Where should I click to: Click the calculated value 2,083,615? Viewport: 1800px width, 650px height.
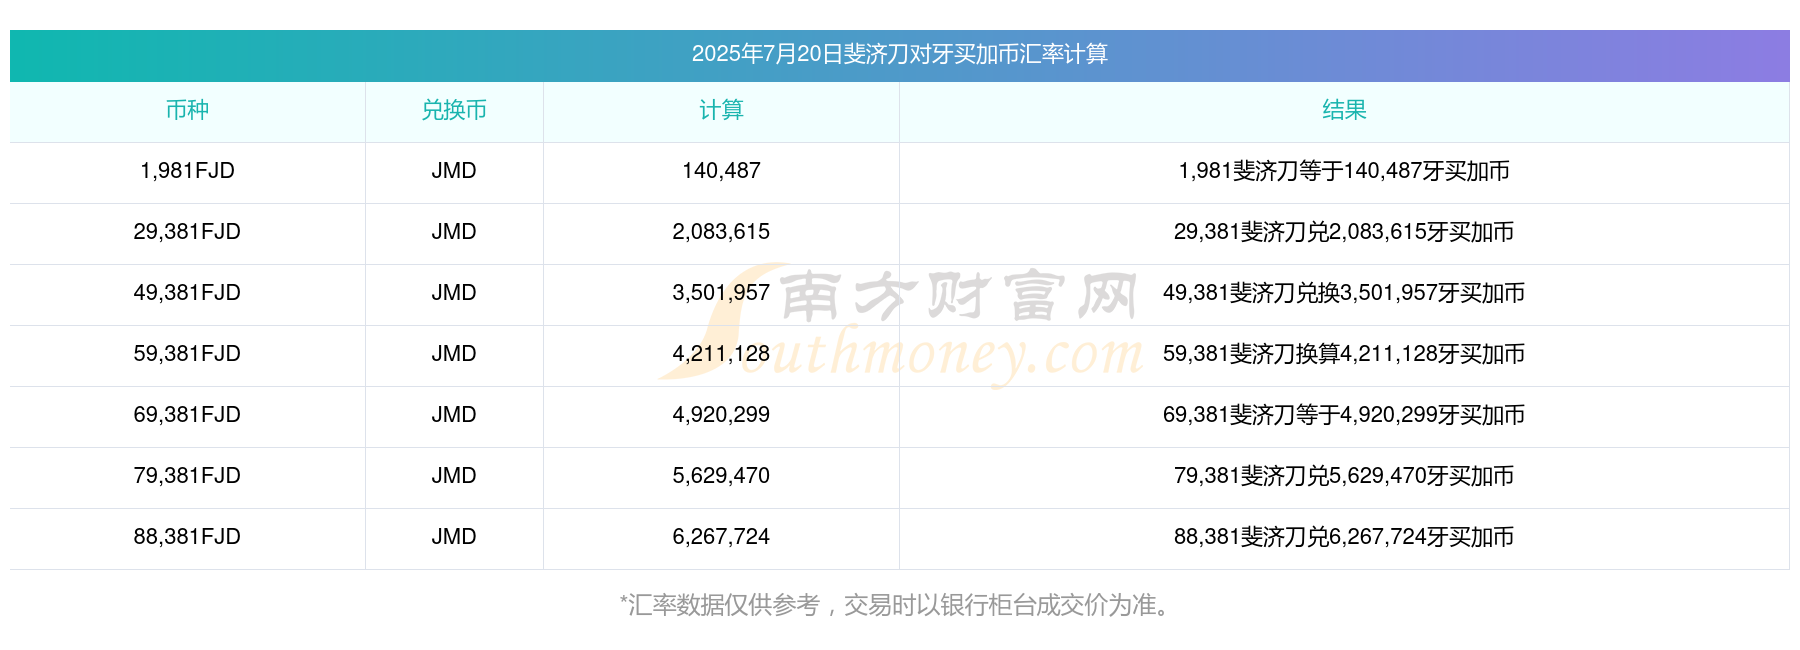click(721, 232)
